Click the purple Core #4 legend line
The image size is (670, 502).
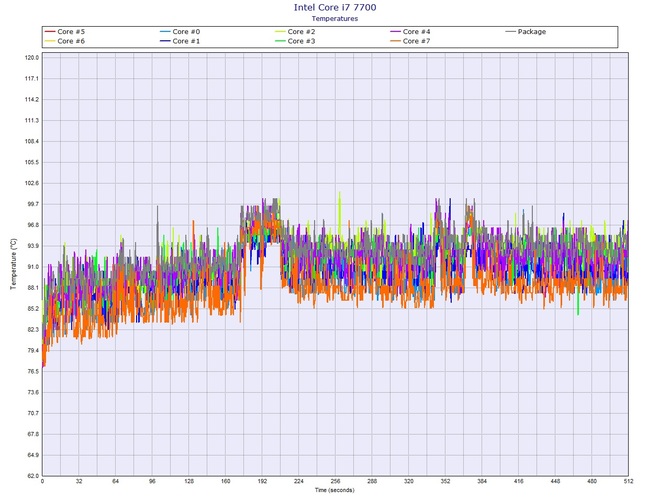click(x=395, y=32)
